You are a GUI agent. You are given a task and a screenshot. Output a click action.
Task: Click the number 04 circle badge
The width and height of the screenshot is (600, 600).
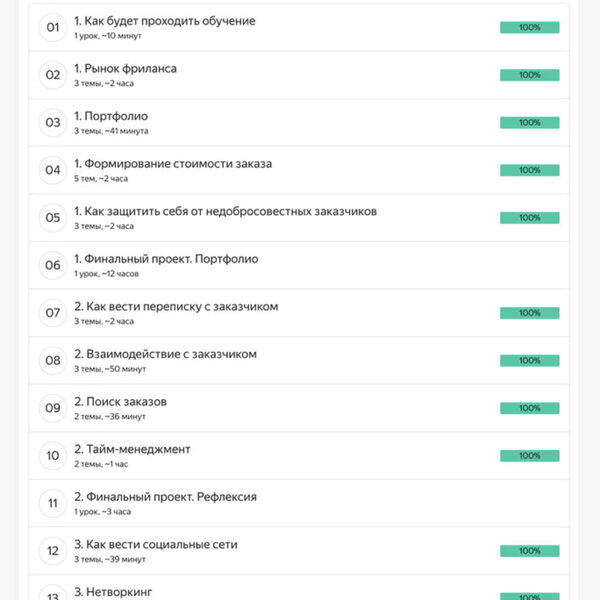pos(53,170)
